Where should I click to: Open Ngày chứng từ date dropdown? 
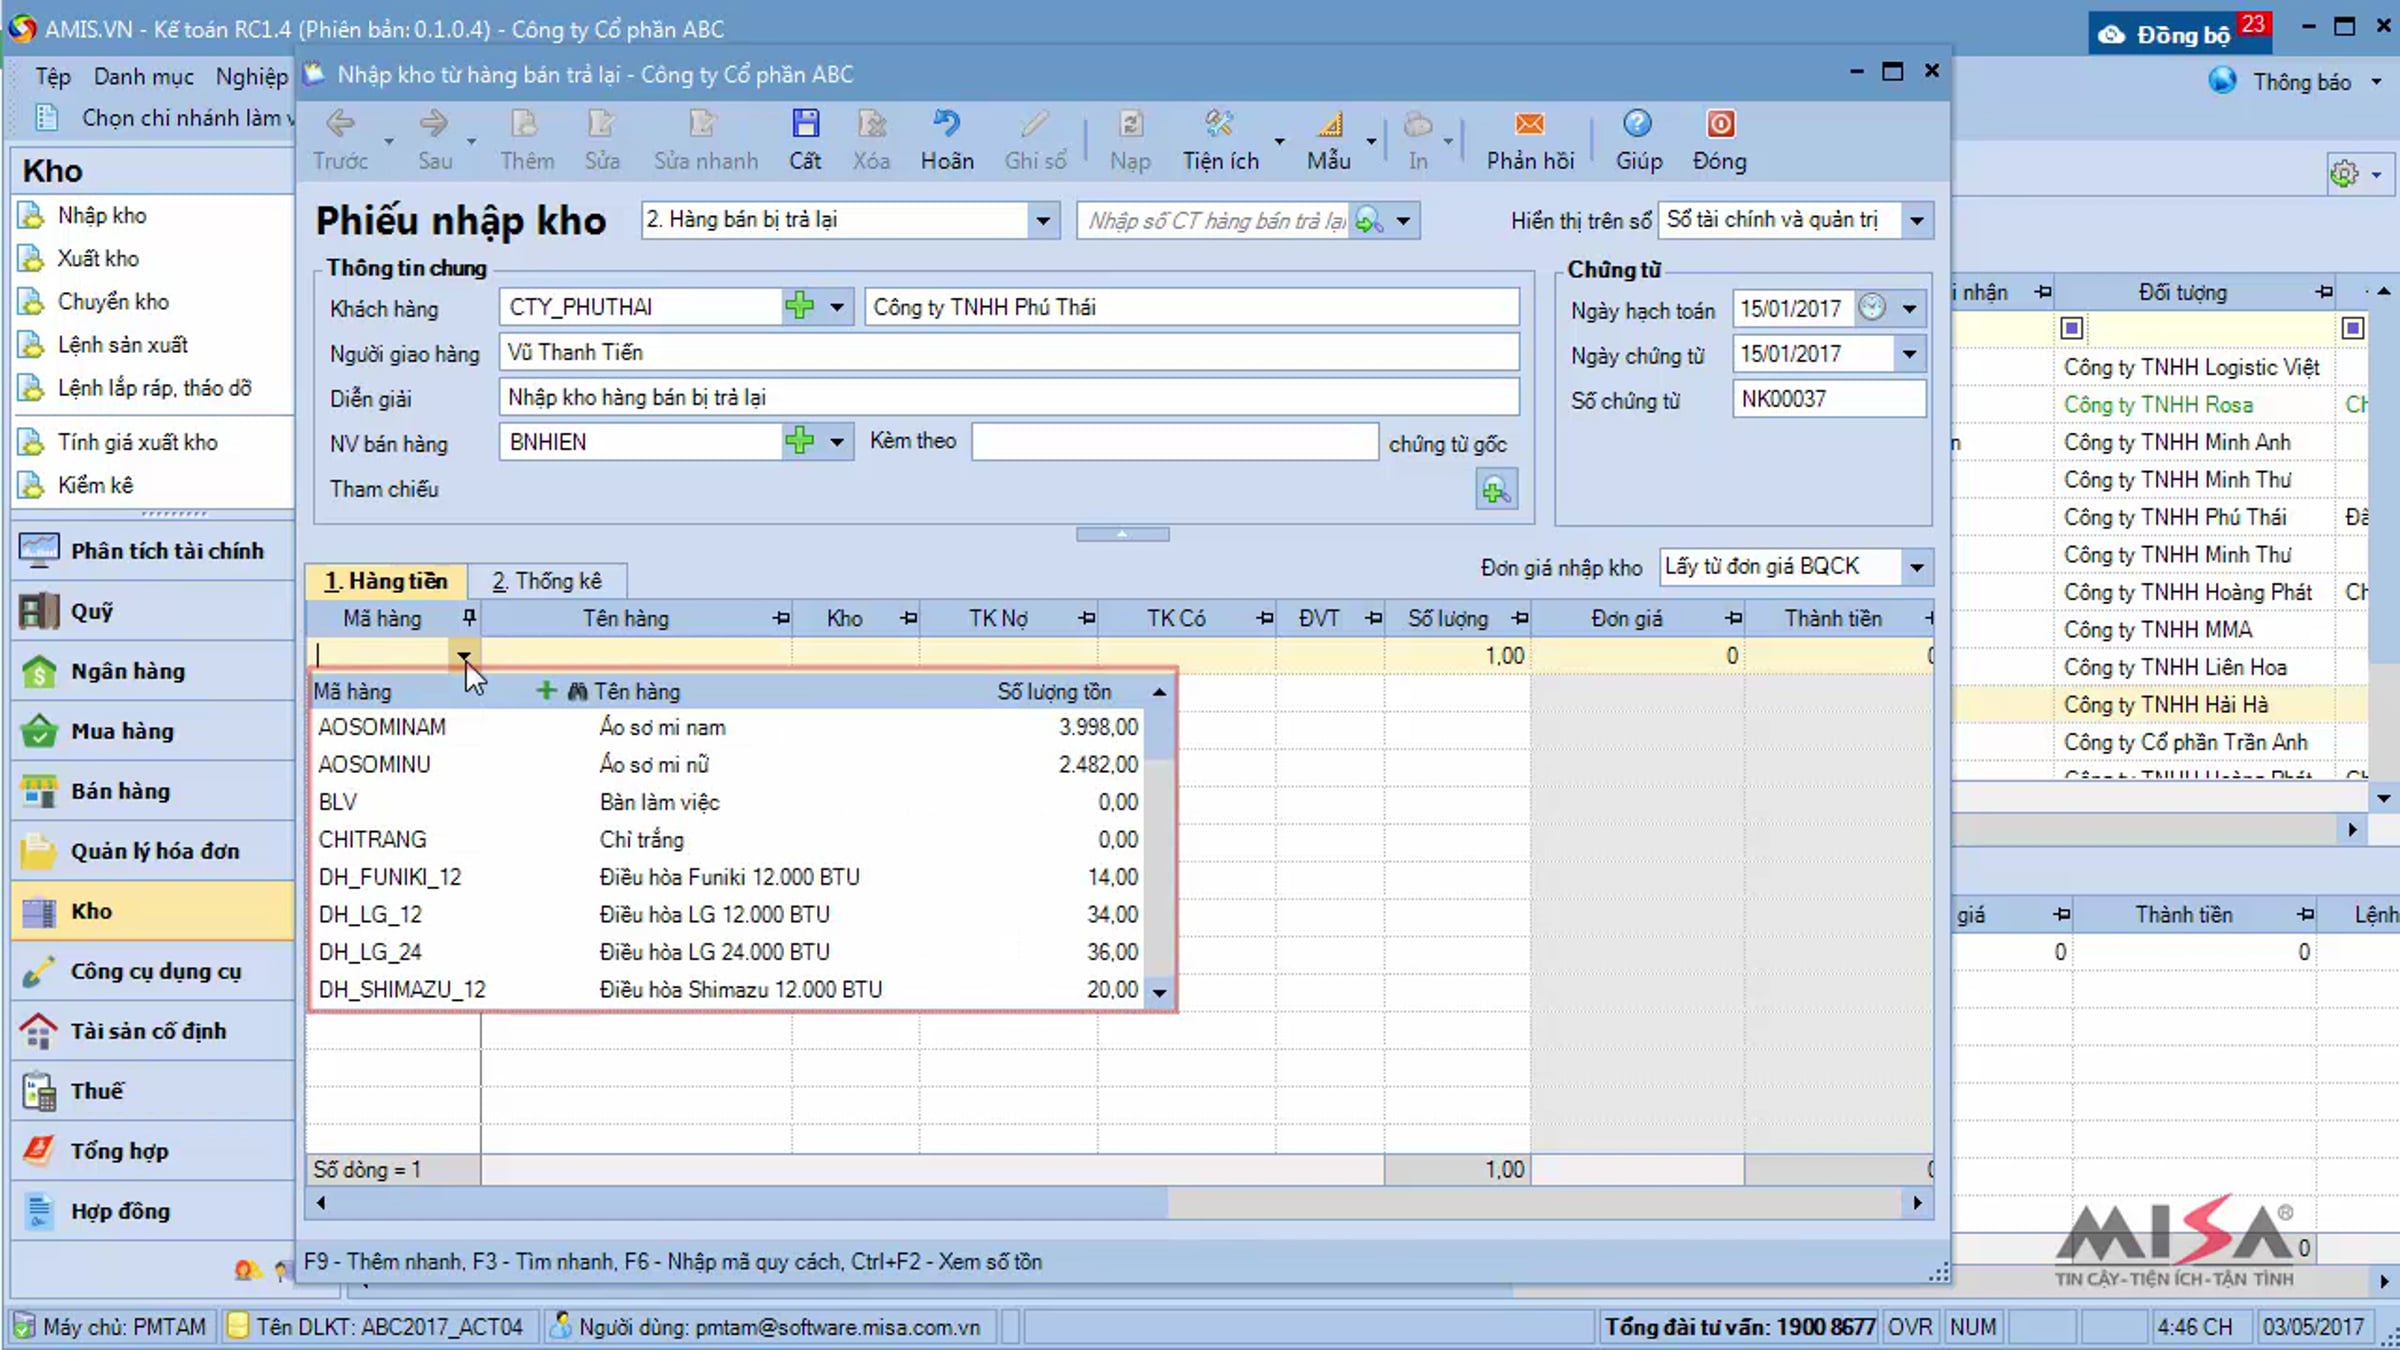point(1909,354)
